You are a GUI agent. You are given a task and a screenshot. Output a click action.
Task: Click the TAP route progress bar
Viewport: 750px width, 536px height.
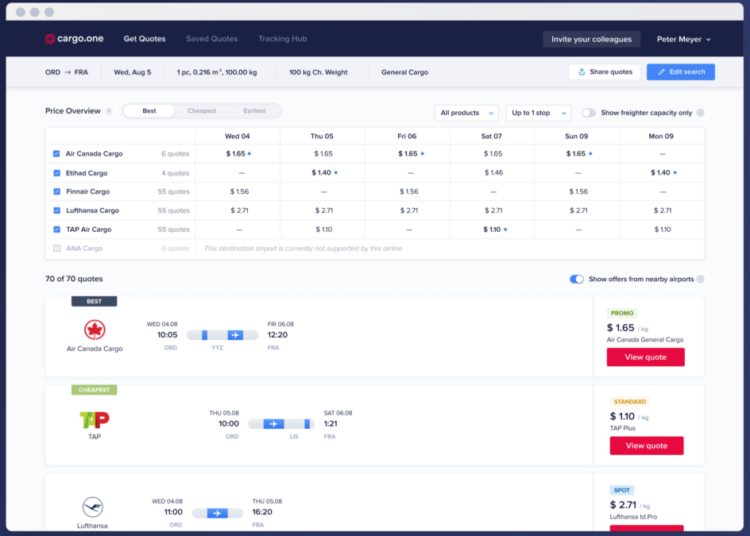[282, 424]
